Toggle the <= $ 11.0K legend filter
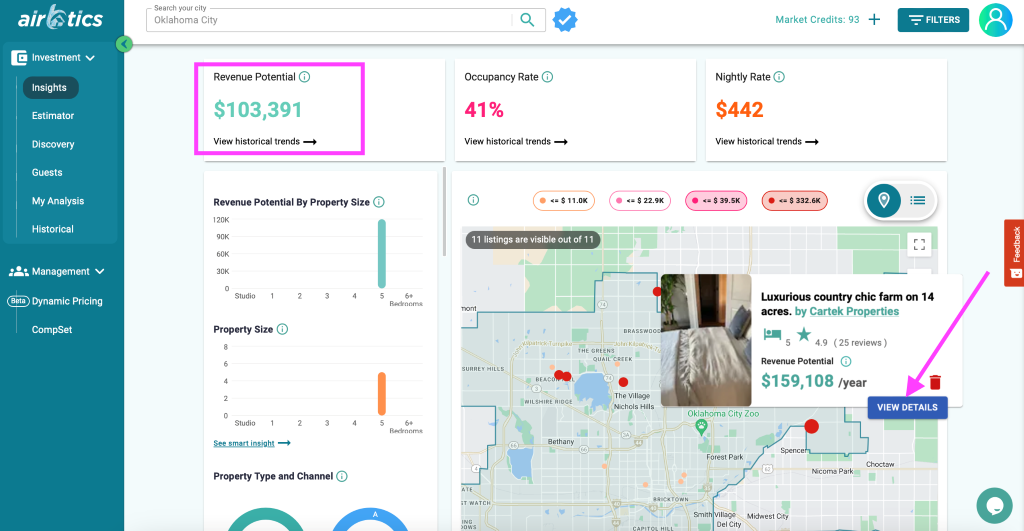The height and width of the screenshot is (531, 1024). click(x=564, y=201)
